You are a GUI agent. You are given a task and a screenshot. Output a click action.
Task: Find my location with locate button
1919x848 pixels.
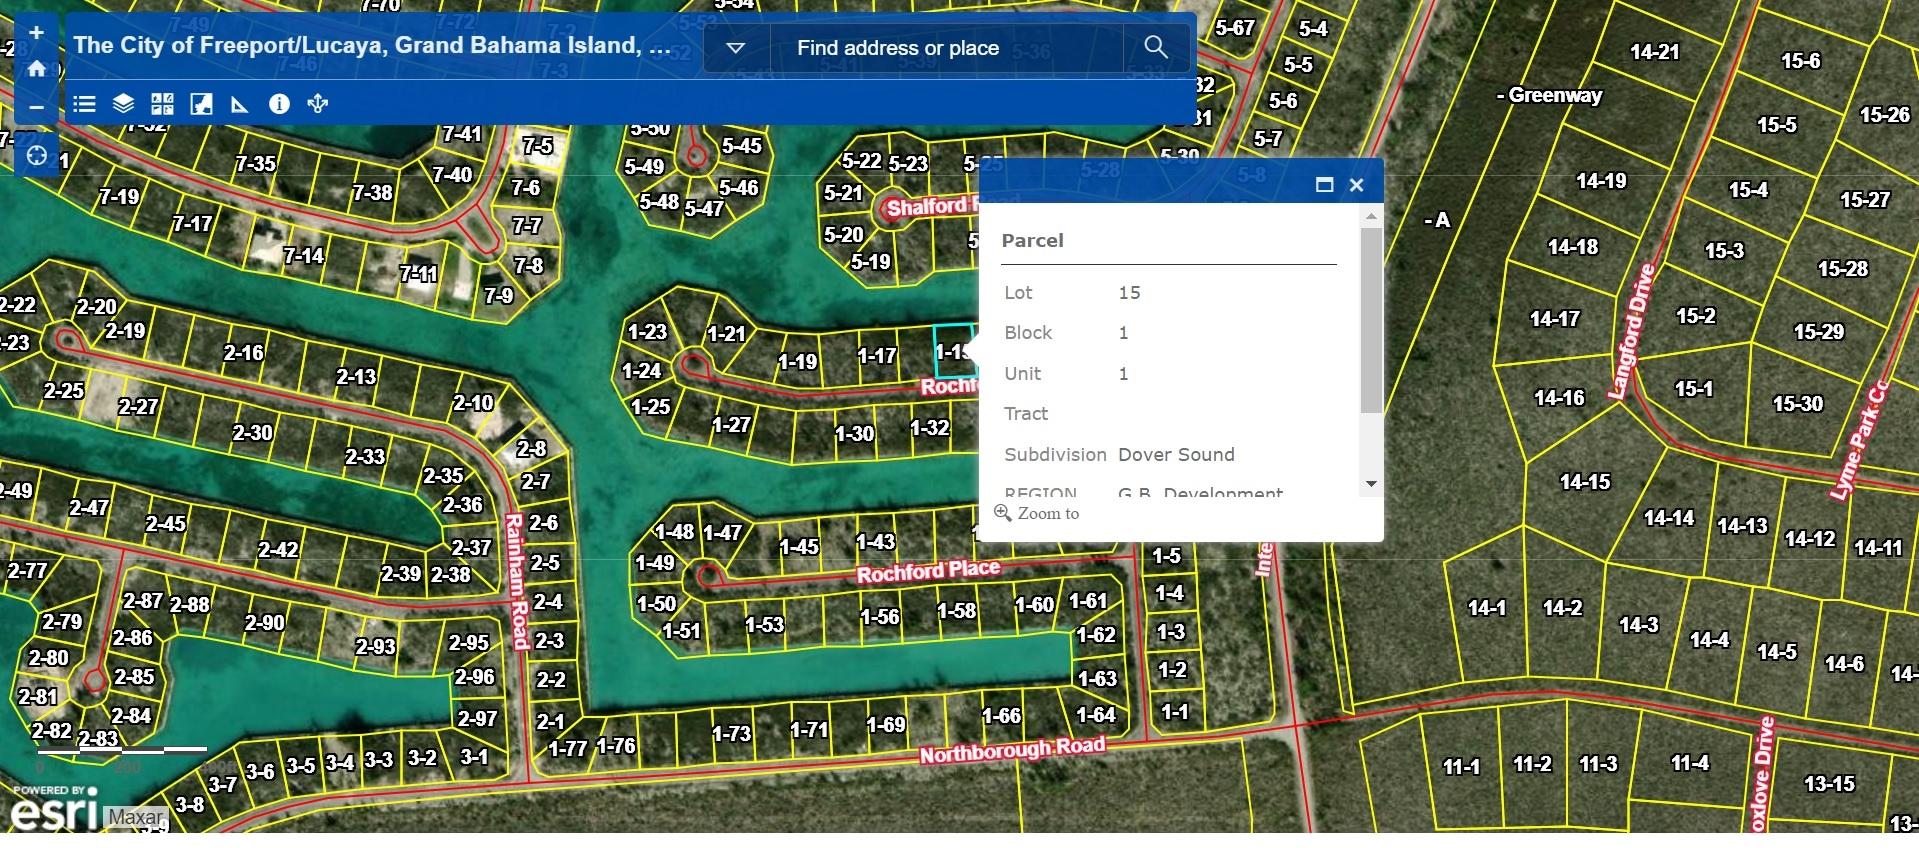pos(37,156)
